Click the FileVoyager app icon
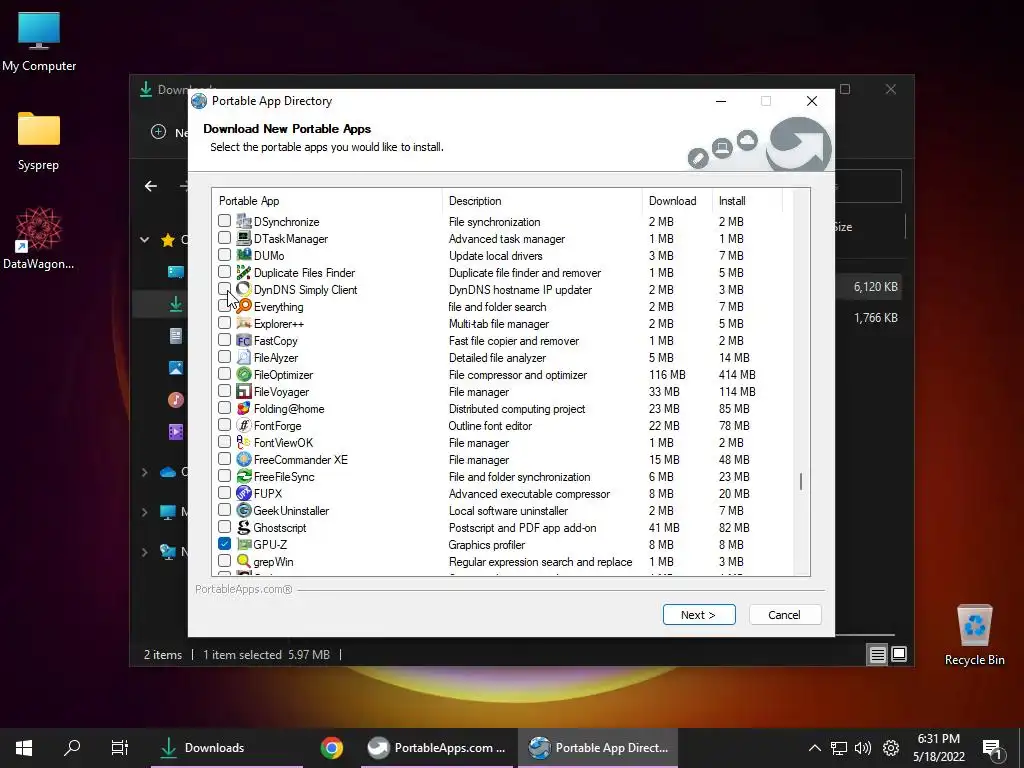Screen dimensions: 1024x768 [x=244, y=391]
